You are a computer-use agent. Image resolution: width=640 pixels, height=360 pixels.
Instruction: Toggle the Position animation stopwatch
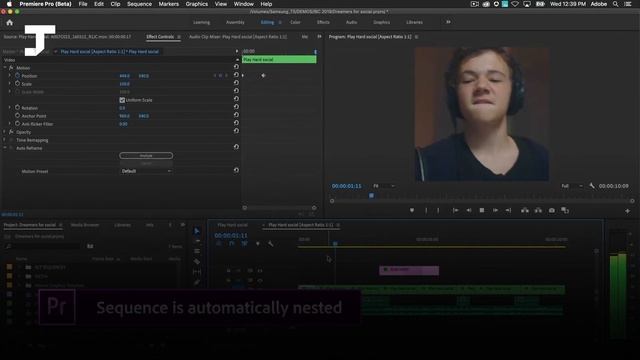(18, 76)
